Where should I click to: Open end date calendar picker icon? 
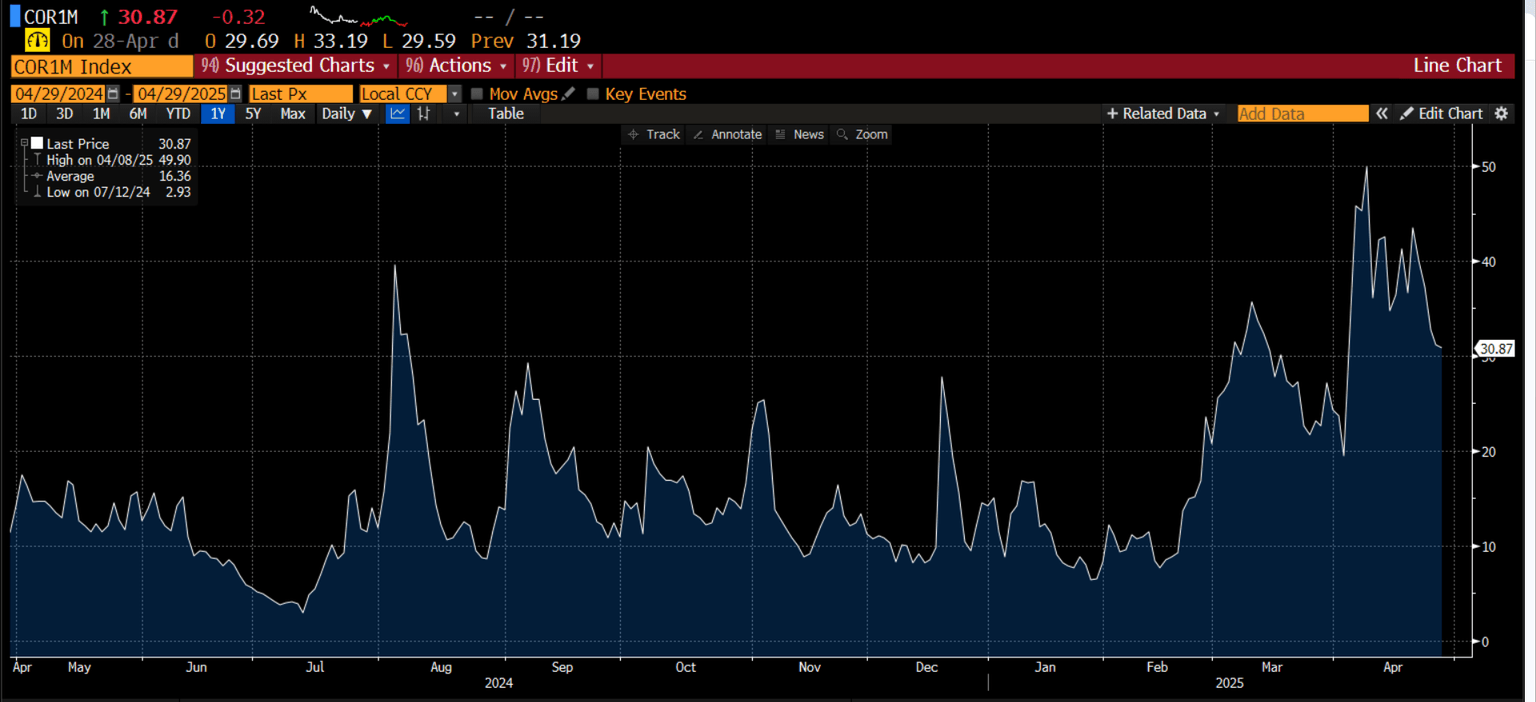tap(235, 94)
